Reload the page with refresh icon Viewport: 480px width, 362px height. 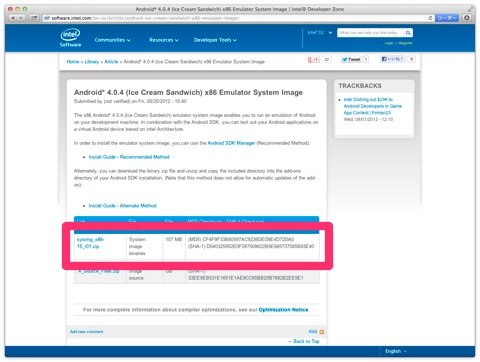(430, 18)
